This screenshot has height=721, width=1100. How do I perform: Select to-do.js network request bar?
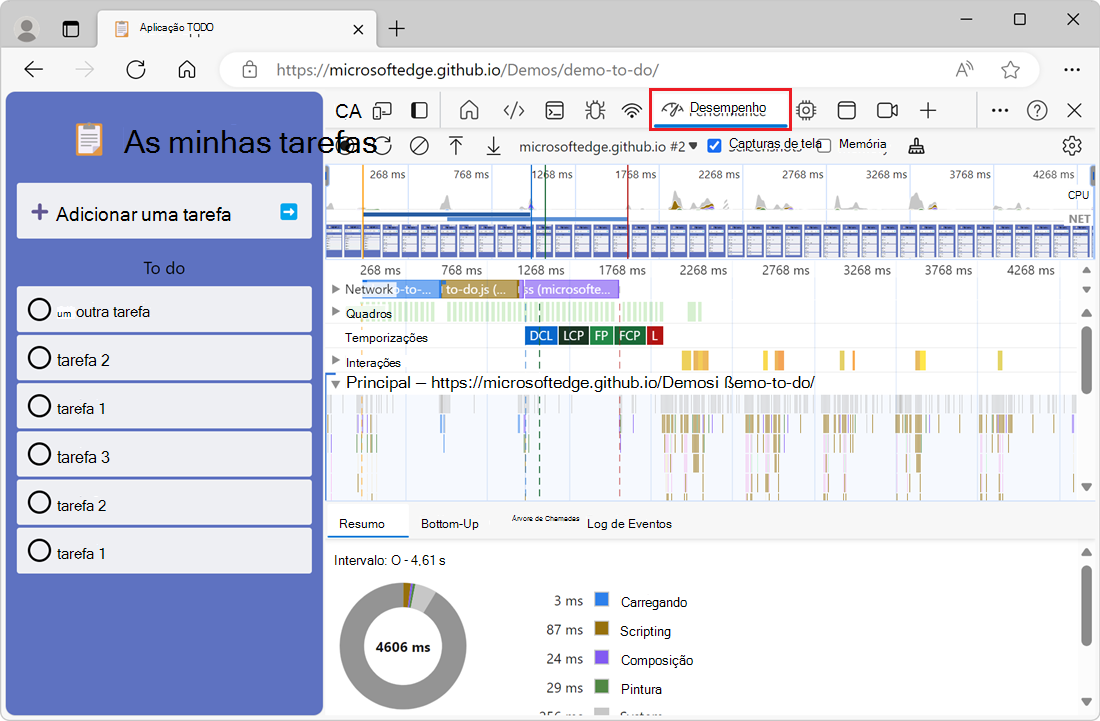click(479, 289)
